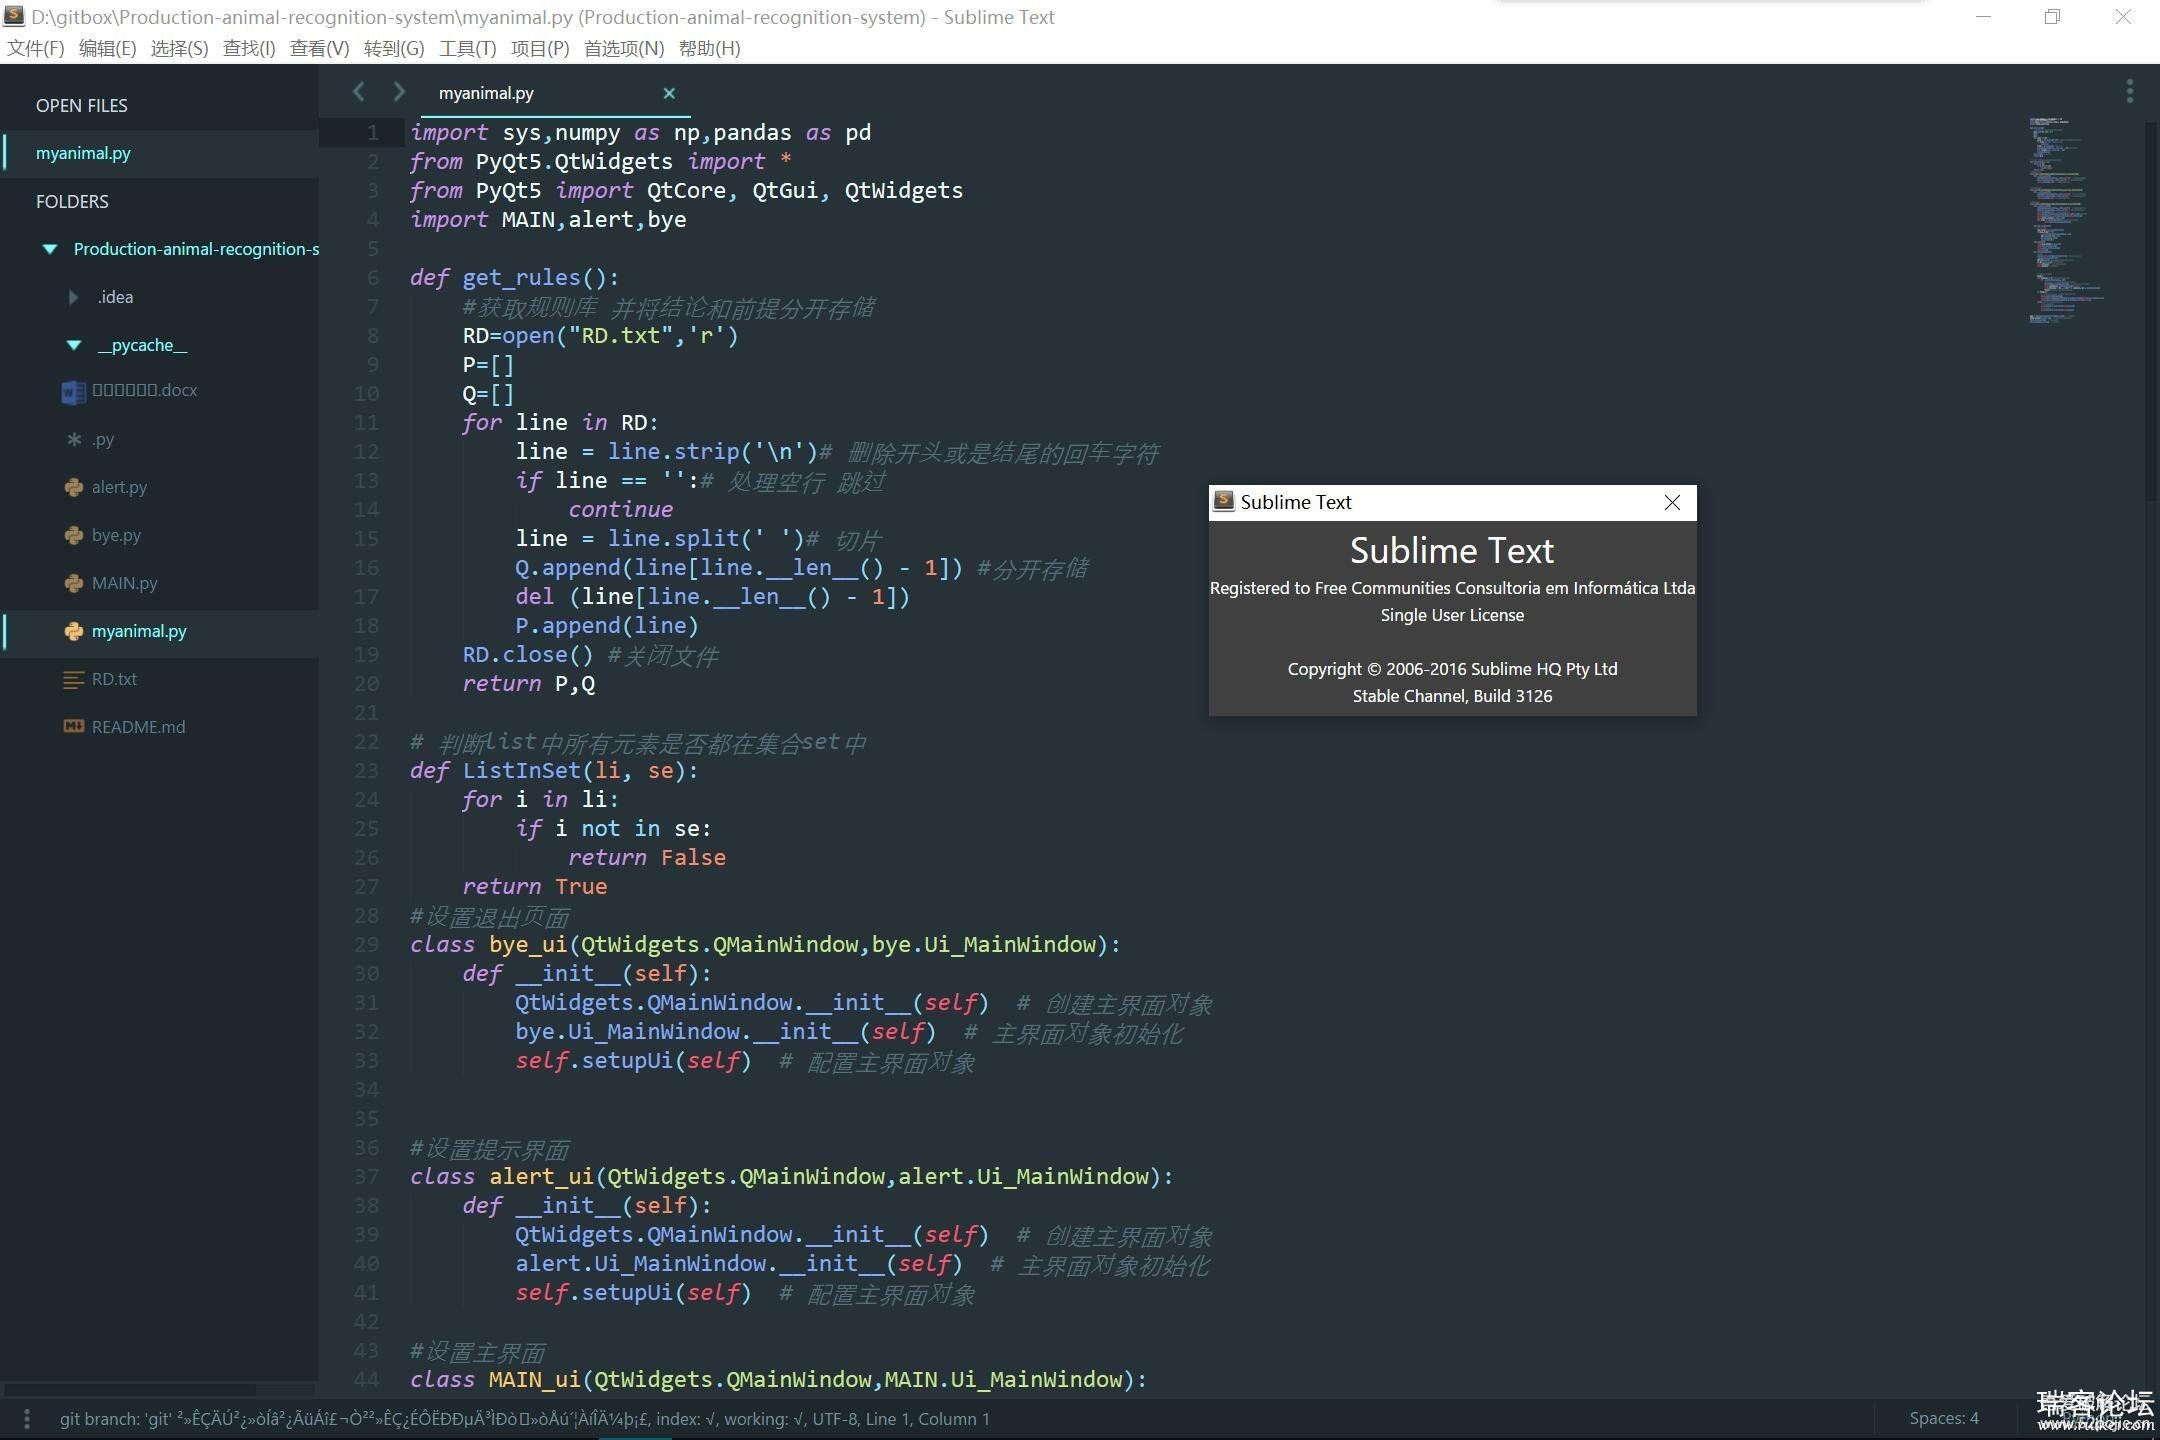
Task: Click the asterisk icon of .py file
Action: [x=74, y=439]
